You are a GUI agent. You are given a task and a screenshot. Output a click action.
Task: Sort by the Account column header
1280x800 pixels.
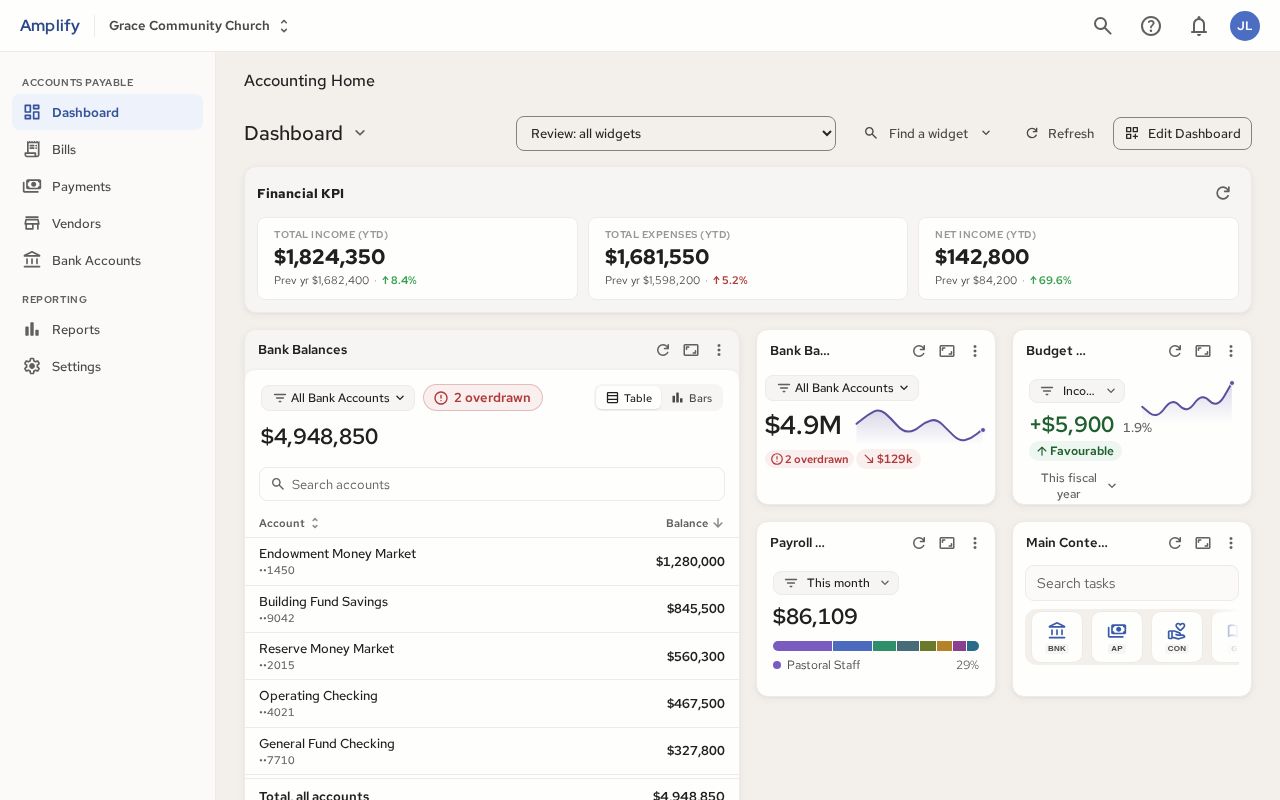pyautogui.click(x=289, y=523)
